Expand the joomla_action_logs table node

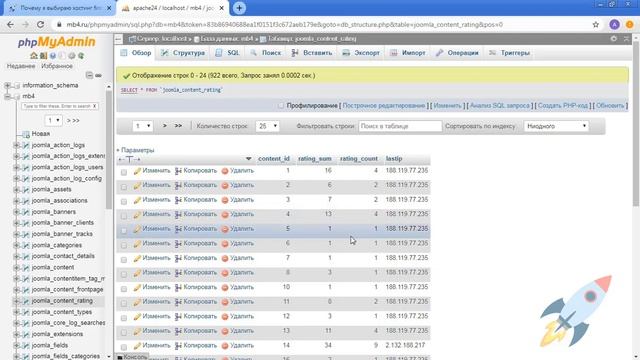point(16,145)
